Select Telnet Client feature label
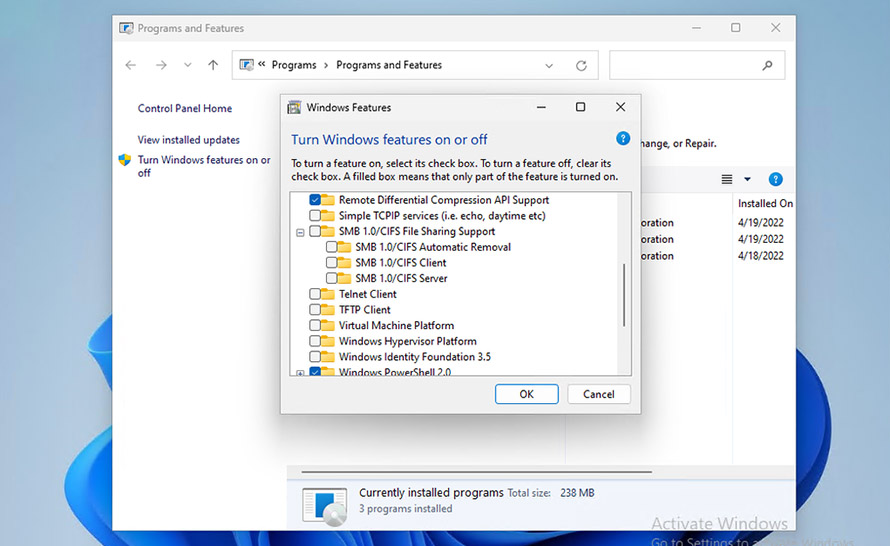The width and height of the screenshot is (890, 546). click(368, 294)
